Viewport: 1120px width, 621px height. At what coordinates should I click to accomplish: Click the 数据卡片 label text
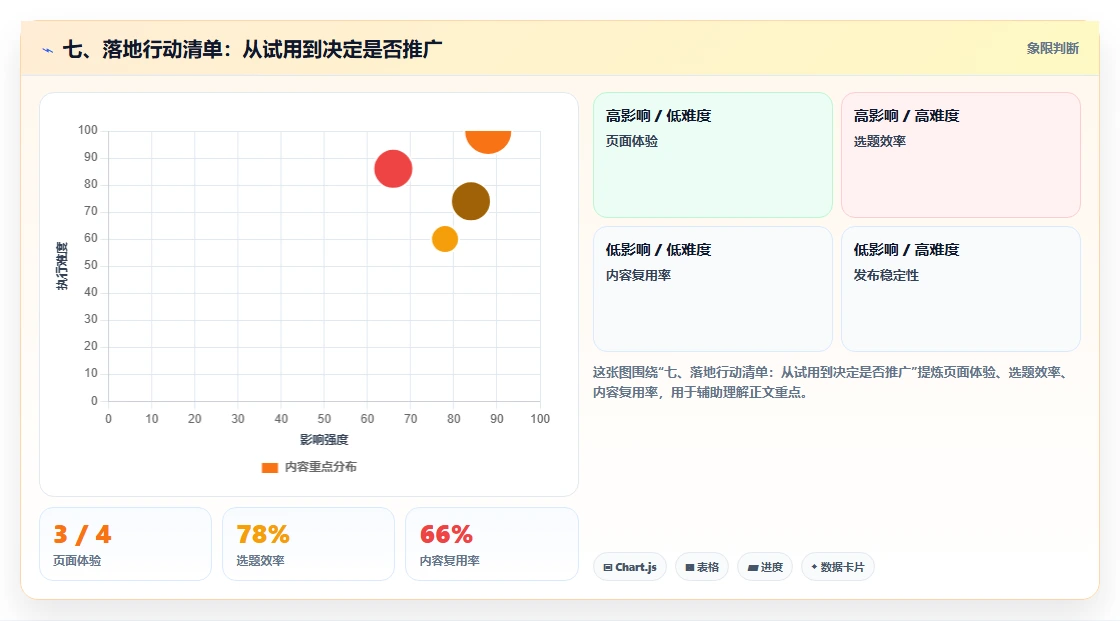(843, 567)
